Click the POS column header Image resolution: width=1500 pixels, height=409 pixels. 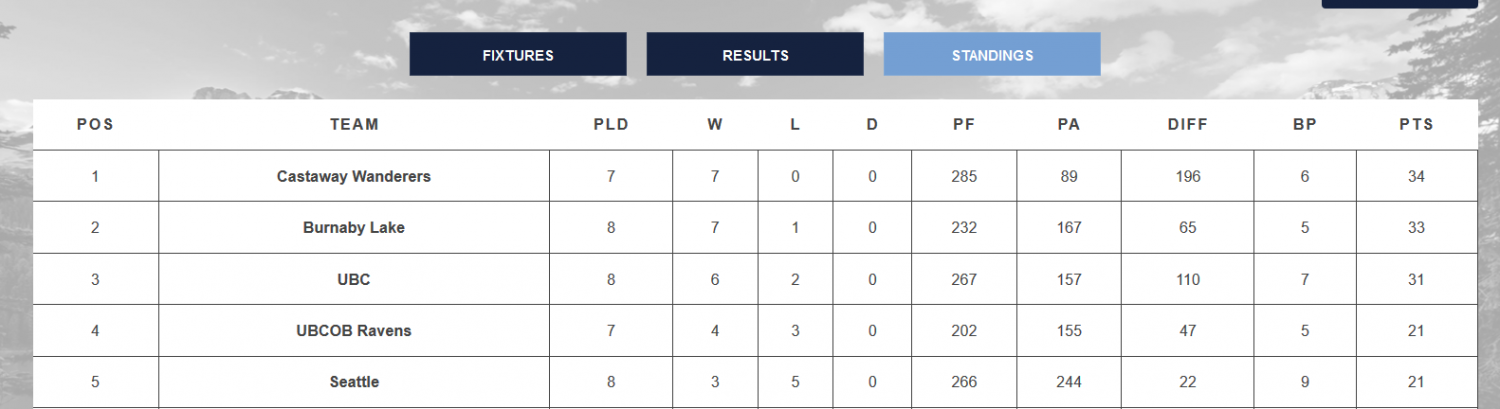coord(95,125)
